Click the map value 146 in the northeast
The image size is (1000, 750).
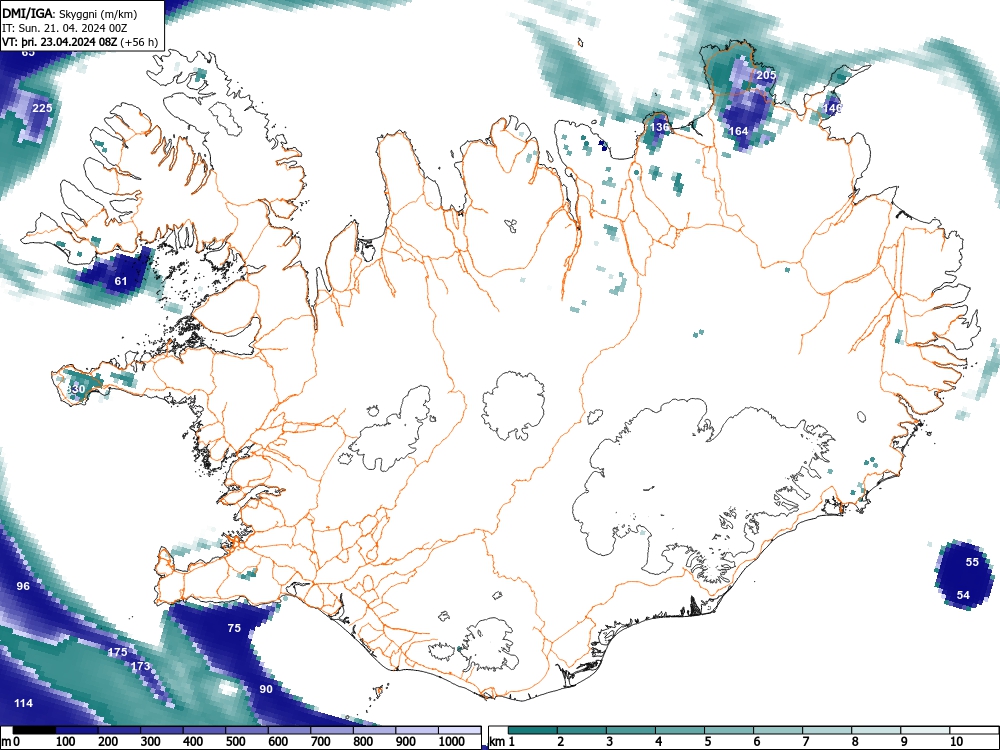(832, 108)
